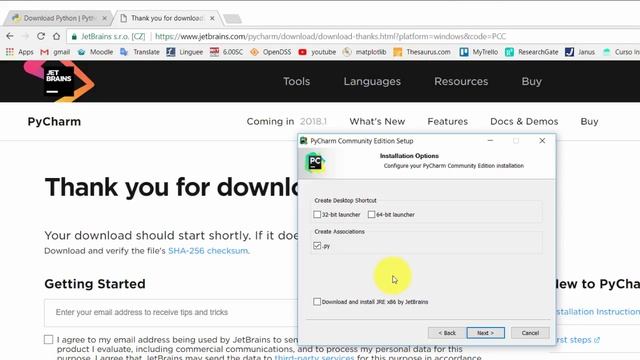The height and width of the screenshot is (360, 640).
Task: Switch to the Download Python tab
Action: [57, 18]
